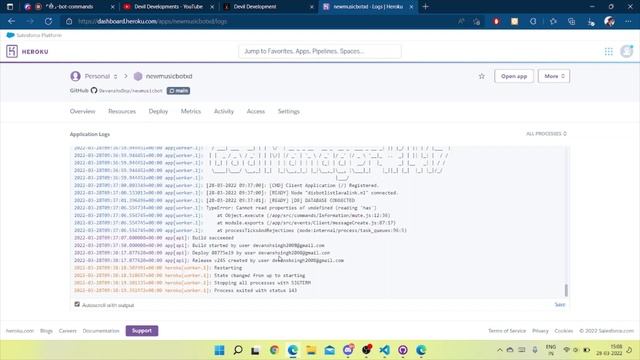The height and width of the screenshot is (360, 640).
Task: Switch to the Metrics tab
Action: pos(191,111)
